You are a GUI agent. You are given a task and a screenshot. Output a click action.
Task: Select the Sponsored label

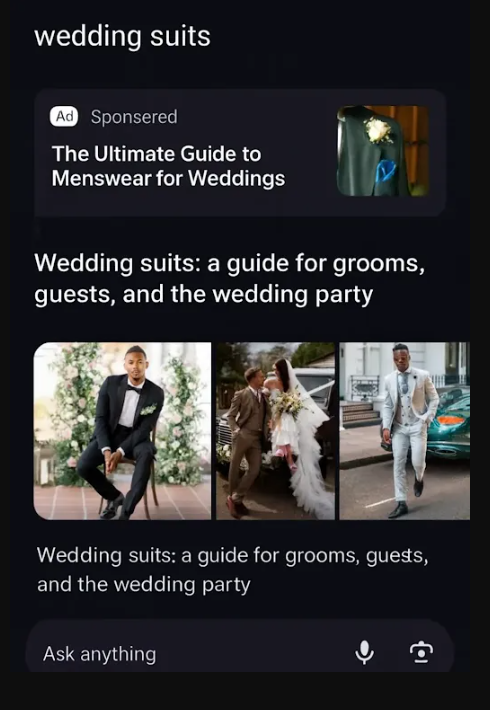(x=134, y=117)
